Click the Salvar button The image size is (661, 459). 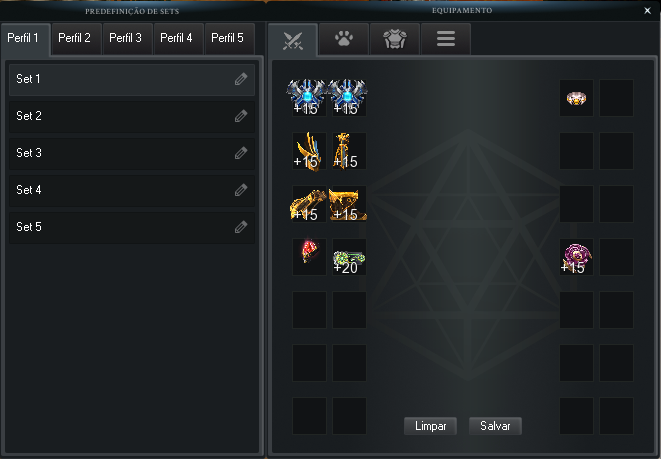coord(495,426)
